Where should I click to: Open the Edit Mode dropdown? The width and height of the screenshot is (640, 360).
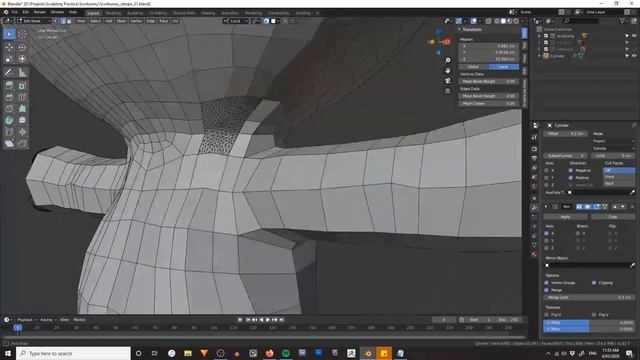34,21
